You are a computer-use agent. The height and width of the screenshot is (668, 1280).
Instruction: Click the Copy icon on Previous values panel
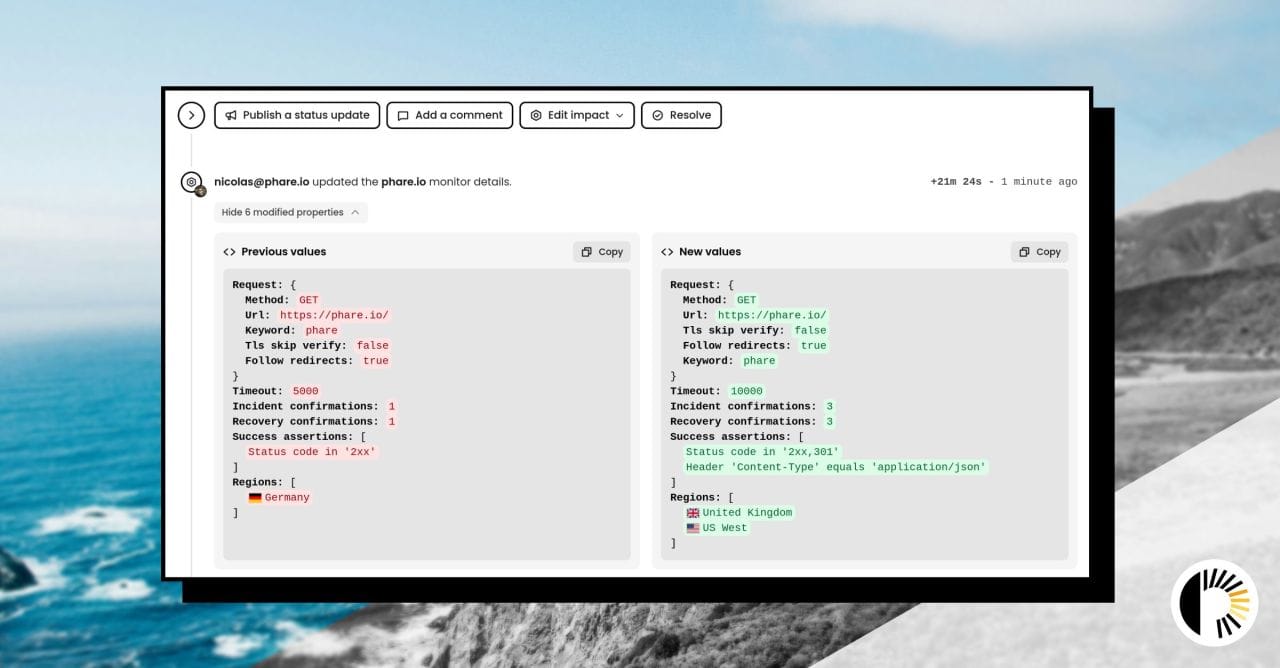[x=588, y=251]
